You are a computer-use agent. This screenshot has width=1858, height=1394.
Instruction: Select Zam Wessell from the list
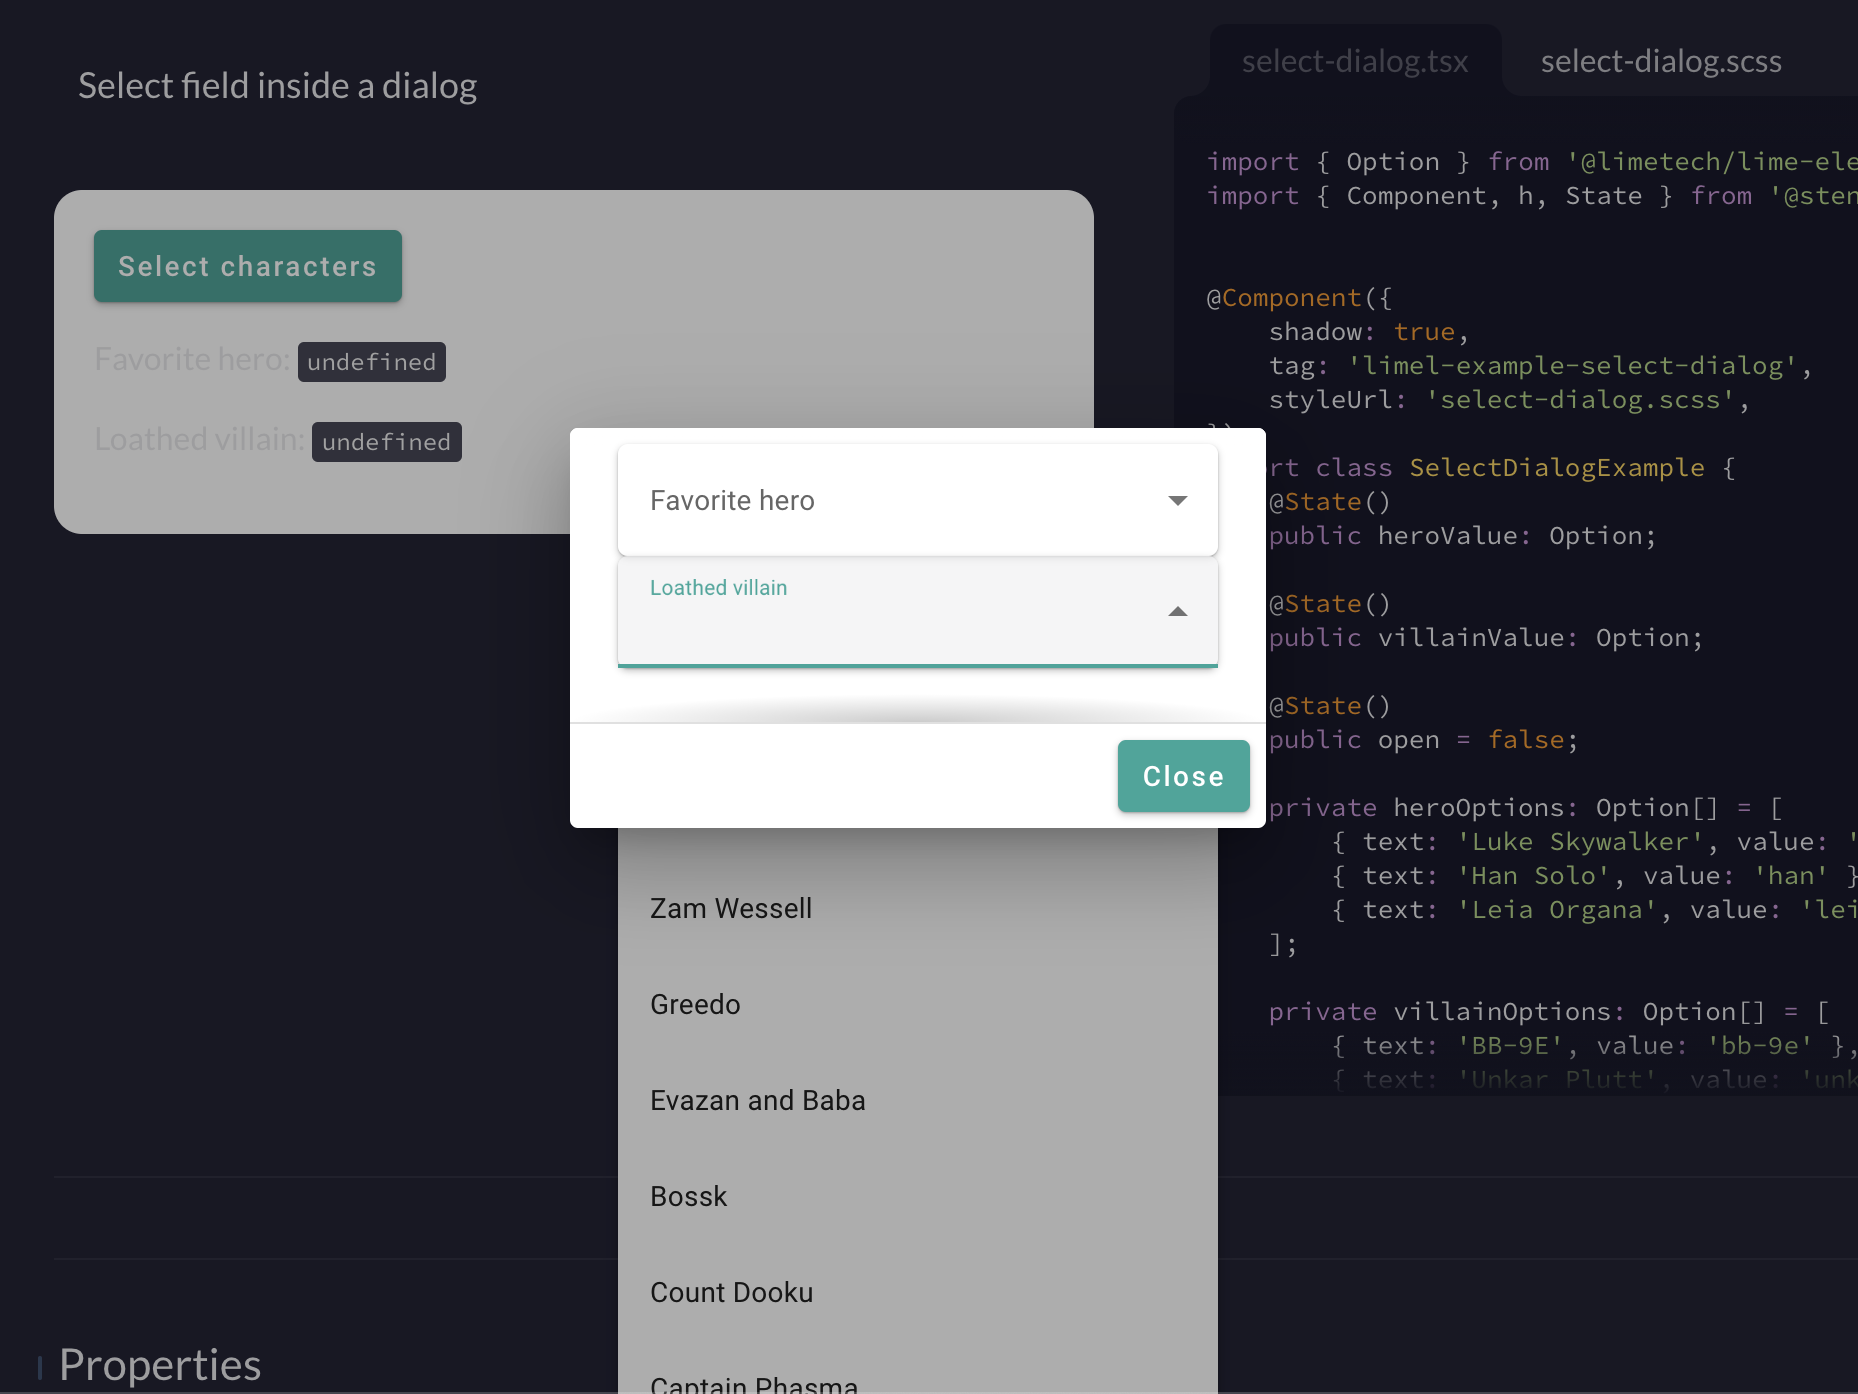pos(731,908)
